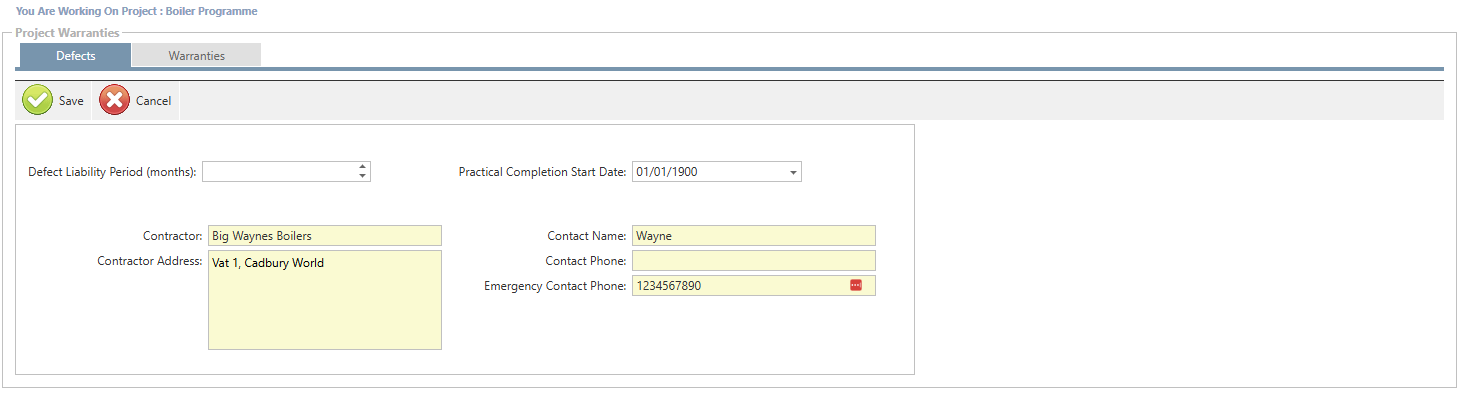Image resolution: width=1462 pixels, height=395 pixels.
Task: Click the red Cancel cross icon
Action: tap(115, 100)
